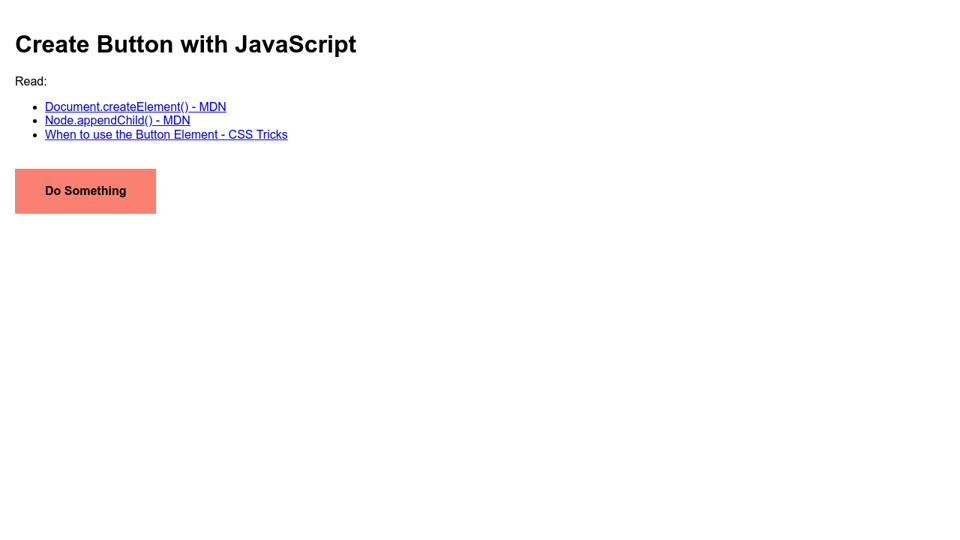This screenshot has width=960, height=540.
Task: Click the "Read:" paragraph text
Action: pyautogui.click(x=31, y=82)
